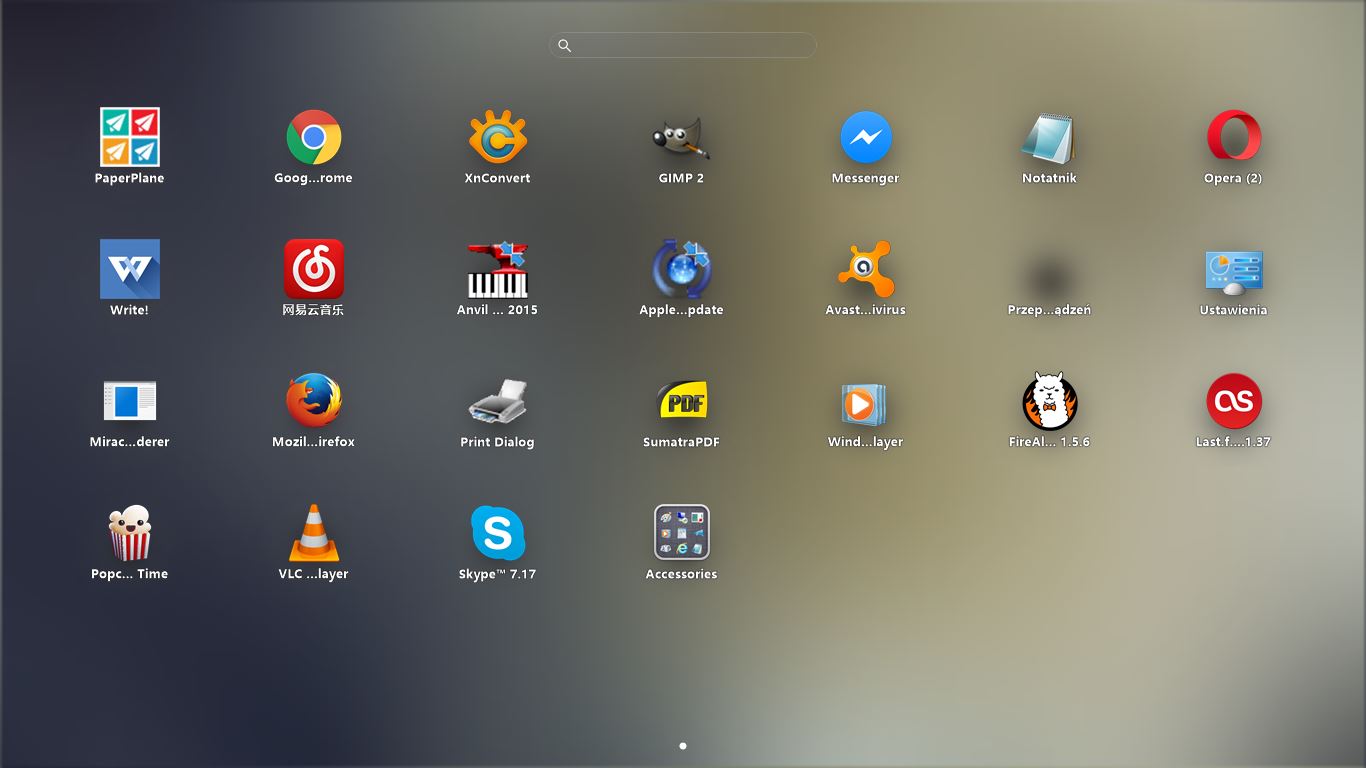Screen dimensions: 1366x768
Task: Click the search field at top
Action: click(683, 45)
